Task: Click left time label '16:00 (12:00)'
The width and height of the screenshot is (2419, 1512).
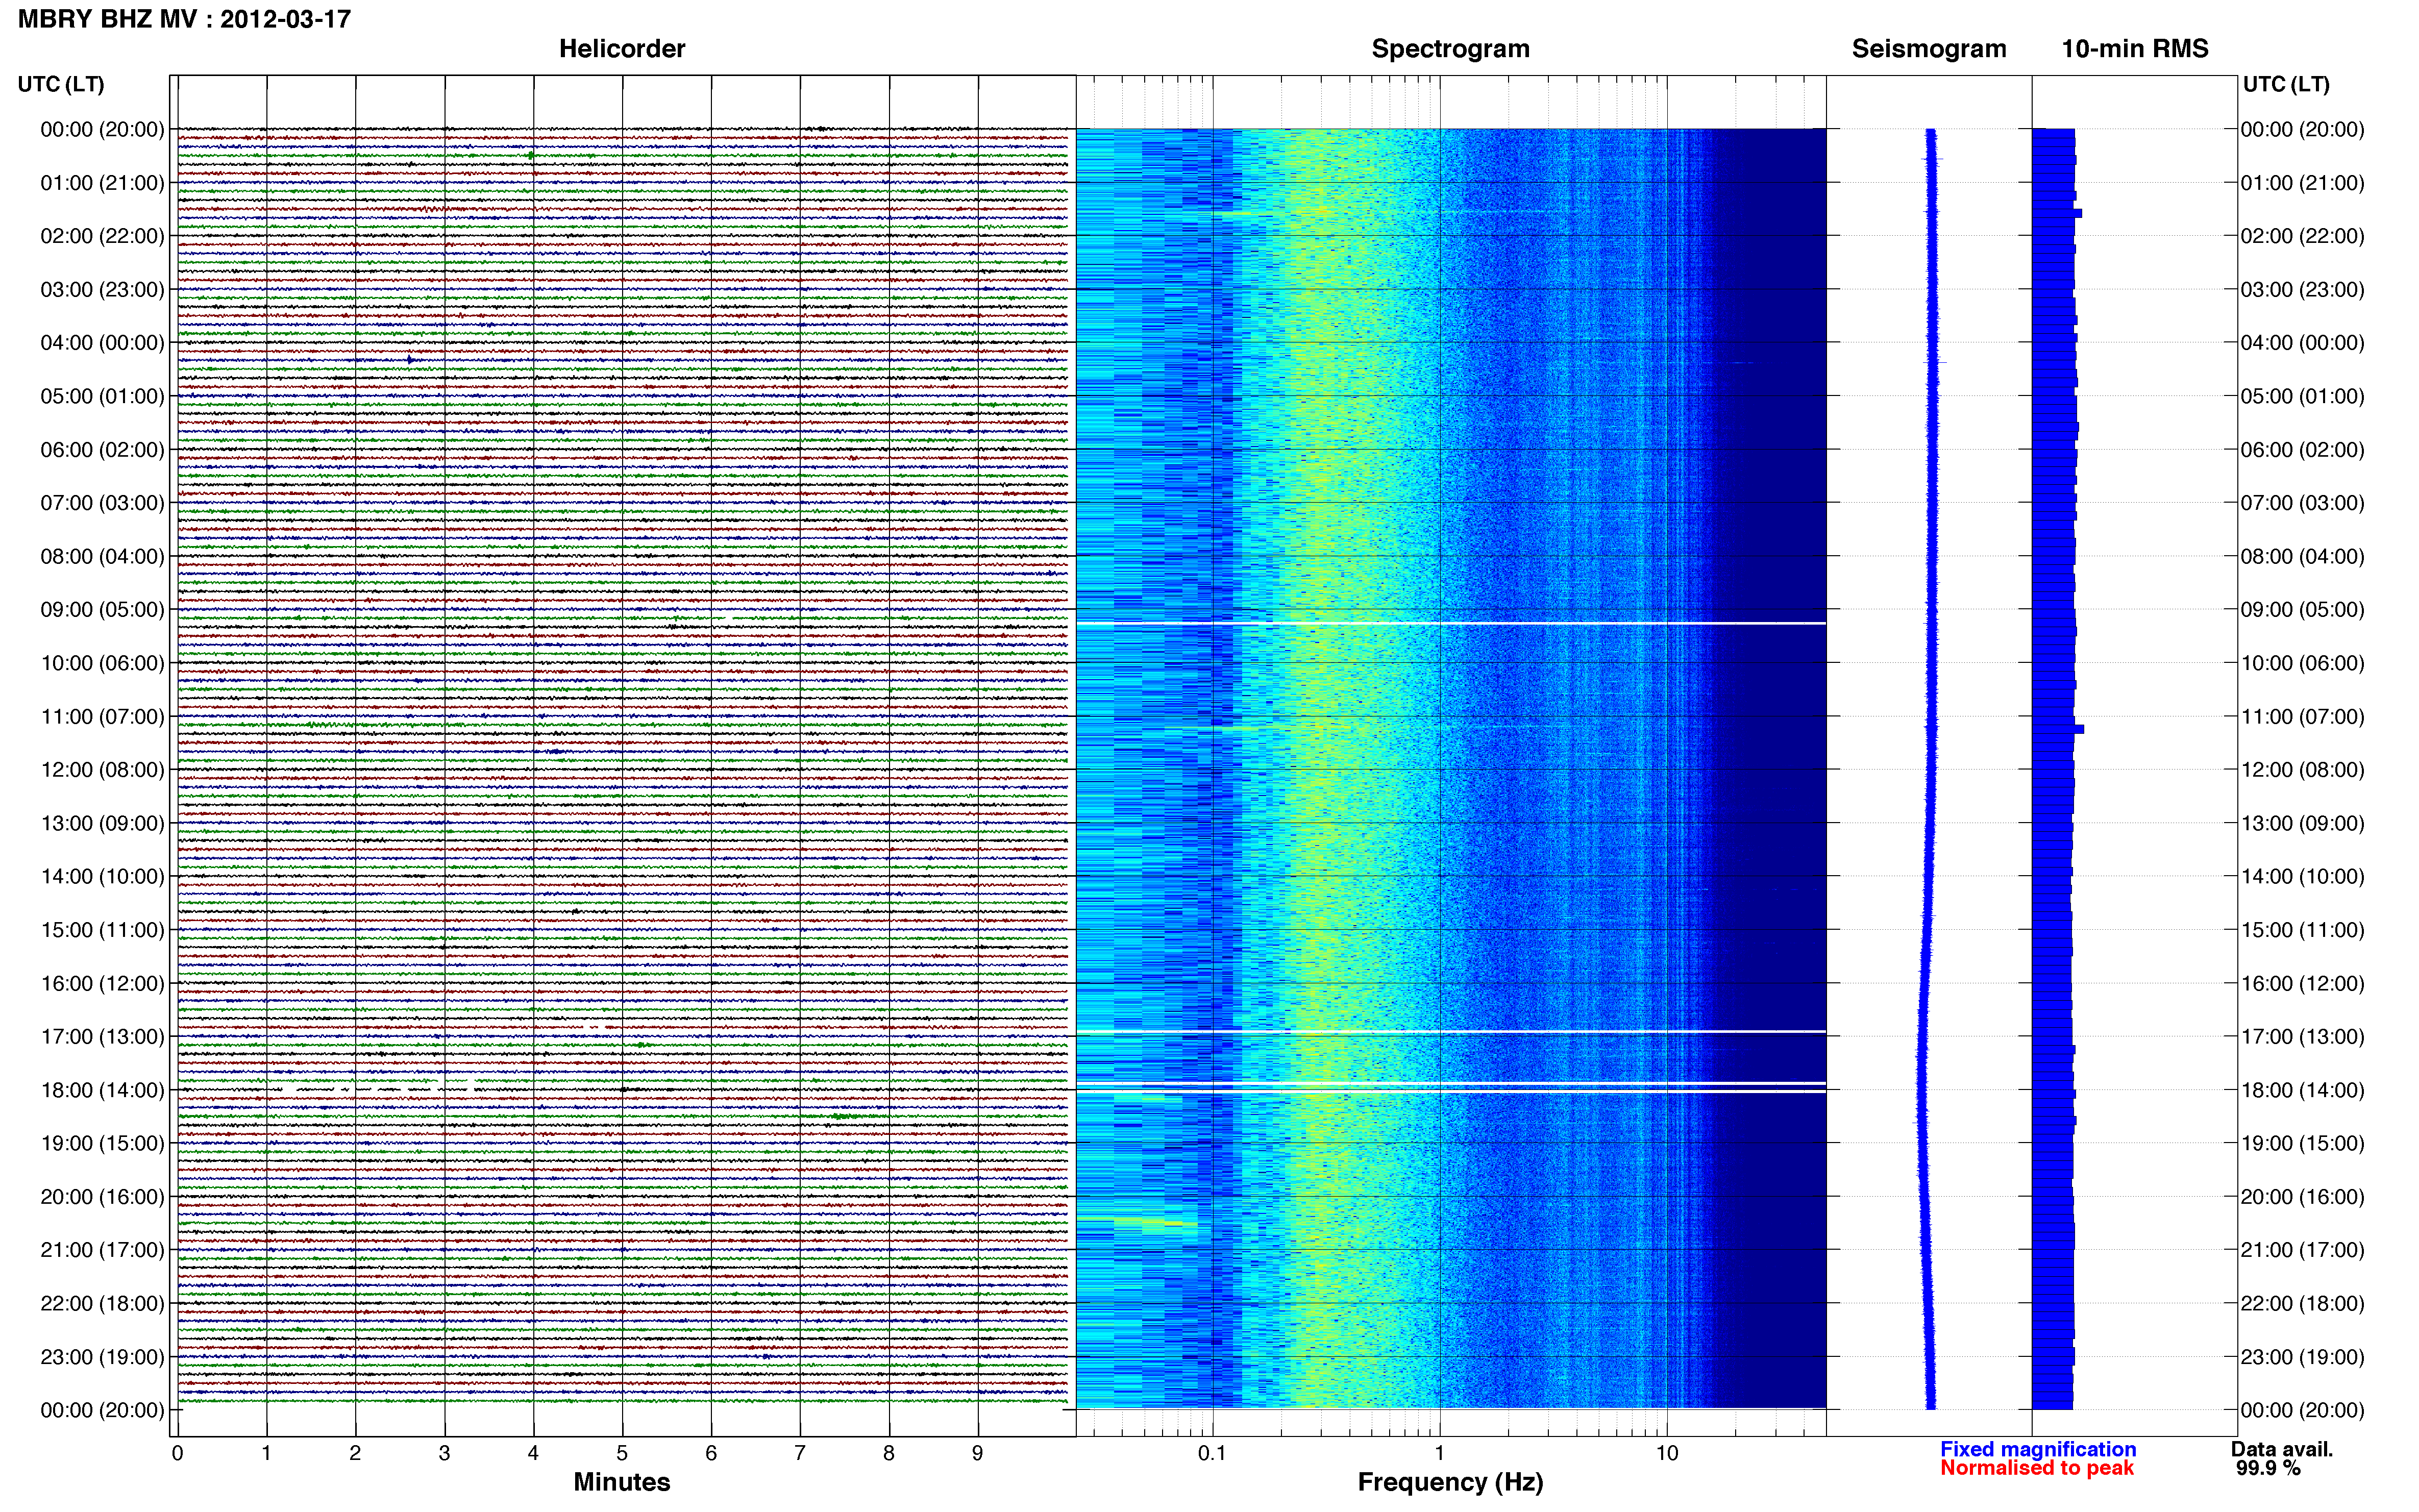Action: pyautogui.click(x=102, y=984)
